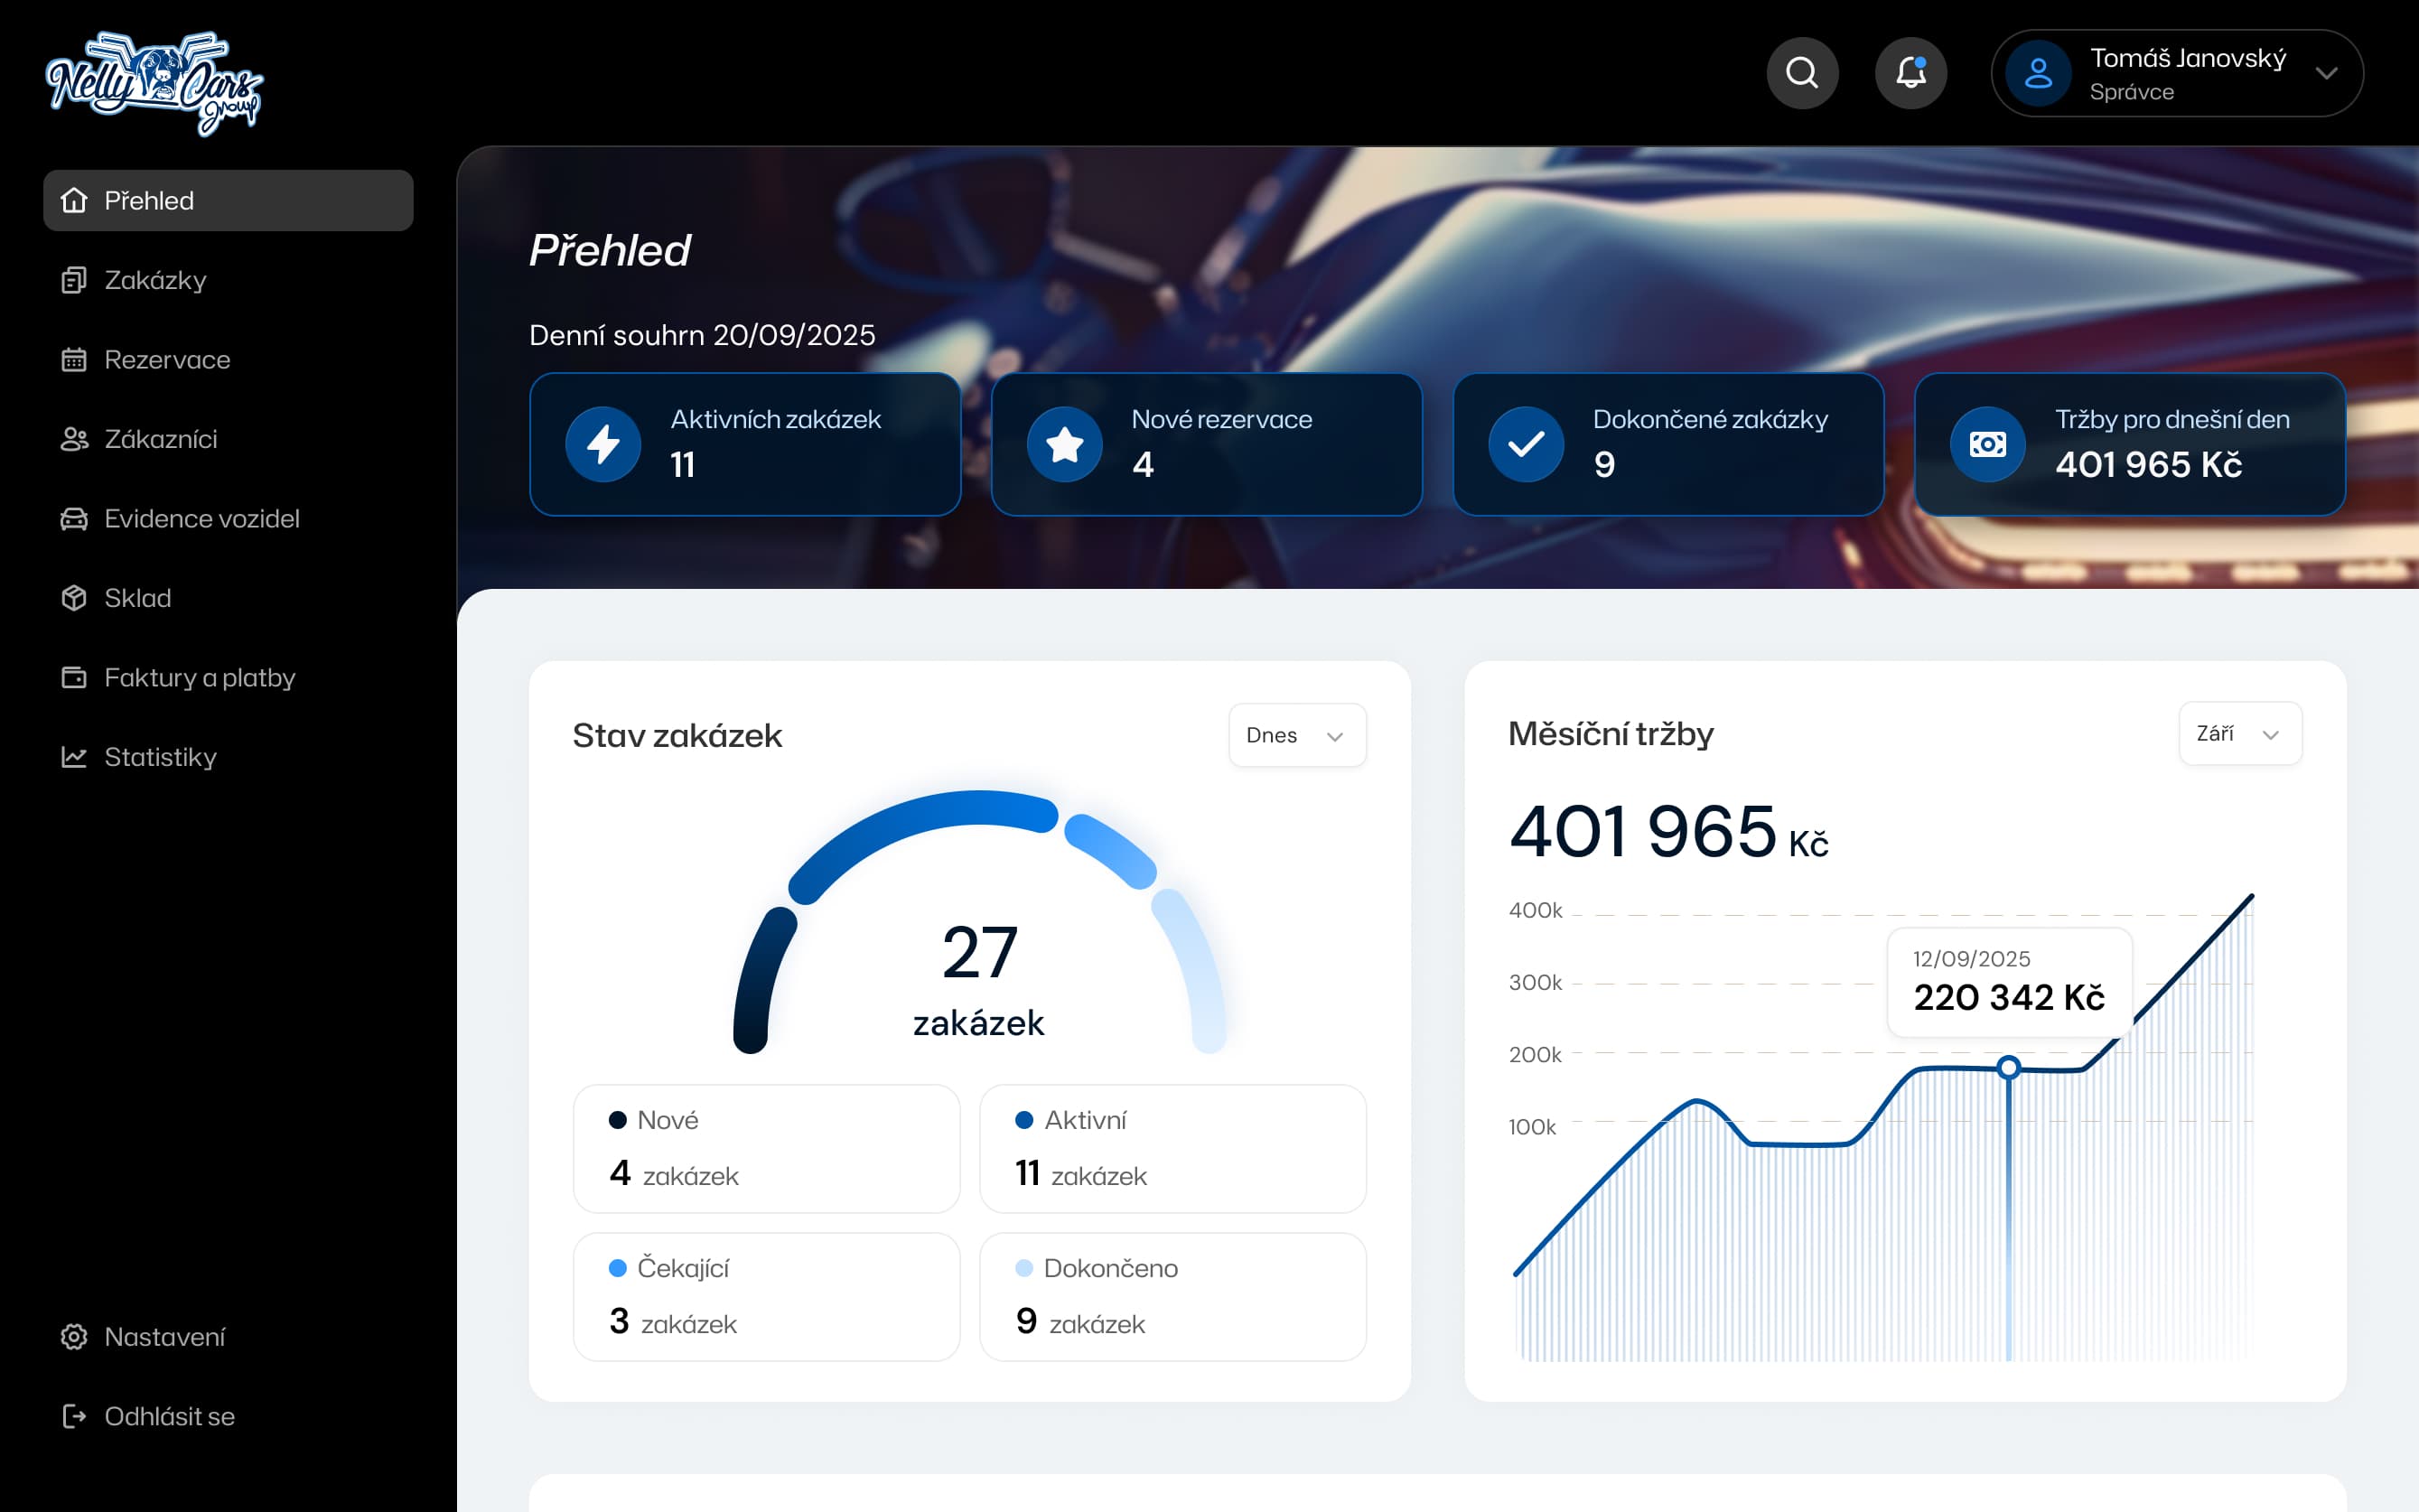Click the user avatar icon
Image resolution: width=2419 pixels, height=1512 pixels.
2039,72
